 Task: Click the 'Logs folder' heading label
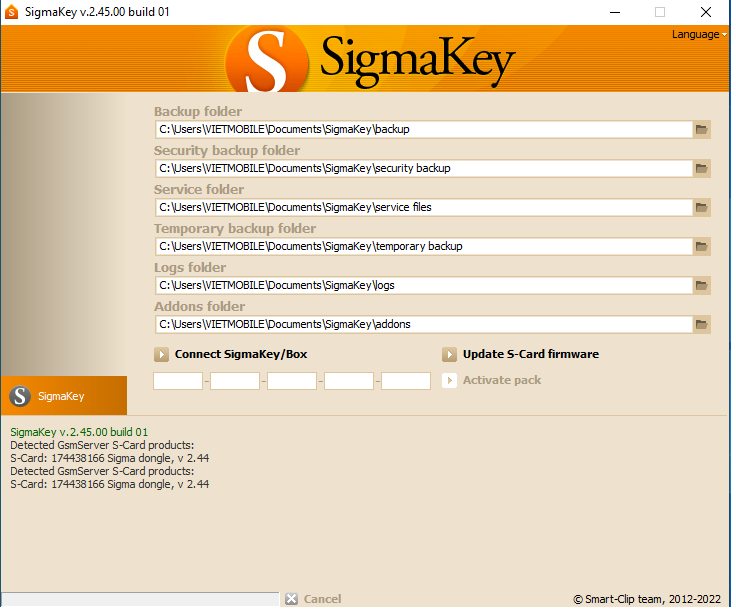coord(190,268)
